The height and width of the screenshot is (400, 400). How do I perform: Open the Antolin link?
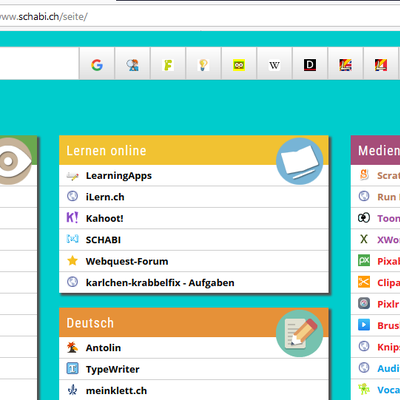[x=103, y=348]
